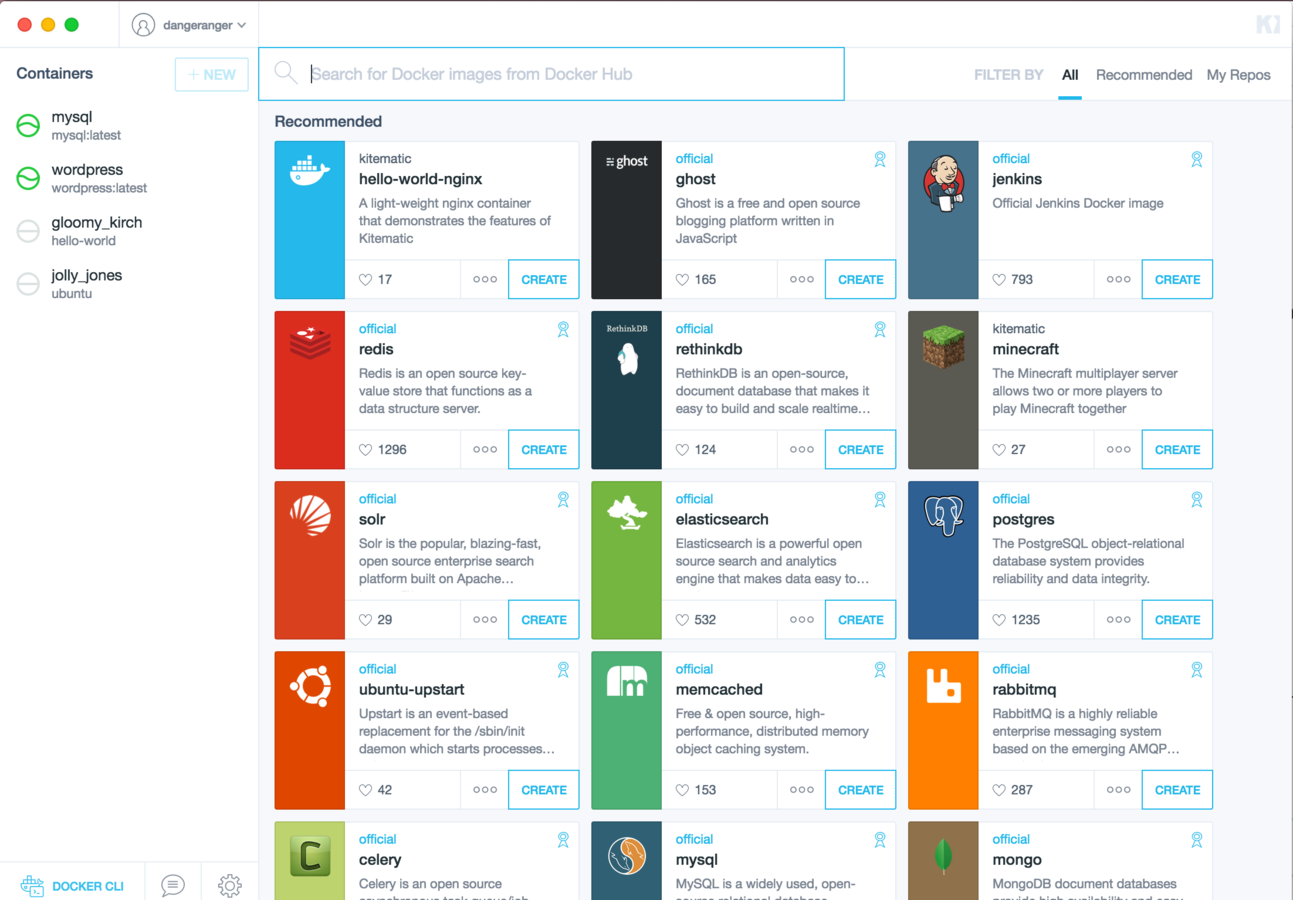Screen dimensions: 1293x900
Task: Select the jolly_jones ubuntu container
Action: (129, 284)
